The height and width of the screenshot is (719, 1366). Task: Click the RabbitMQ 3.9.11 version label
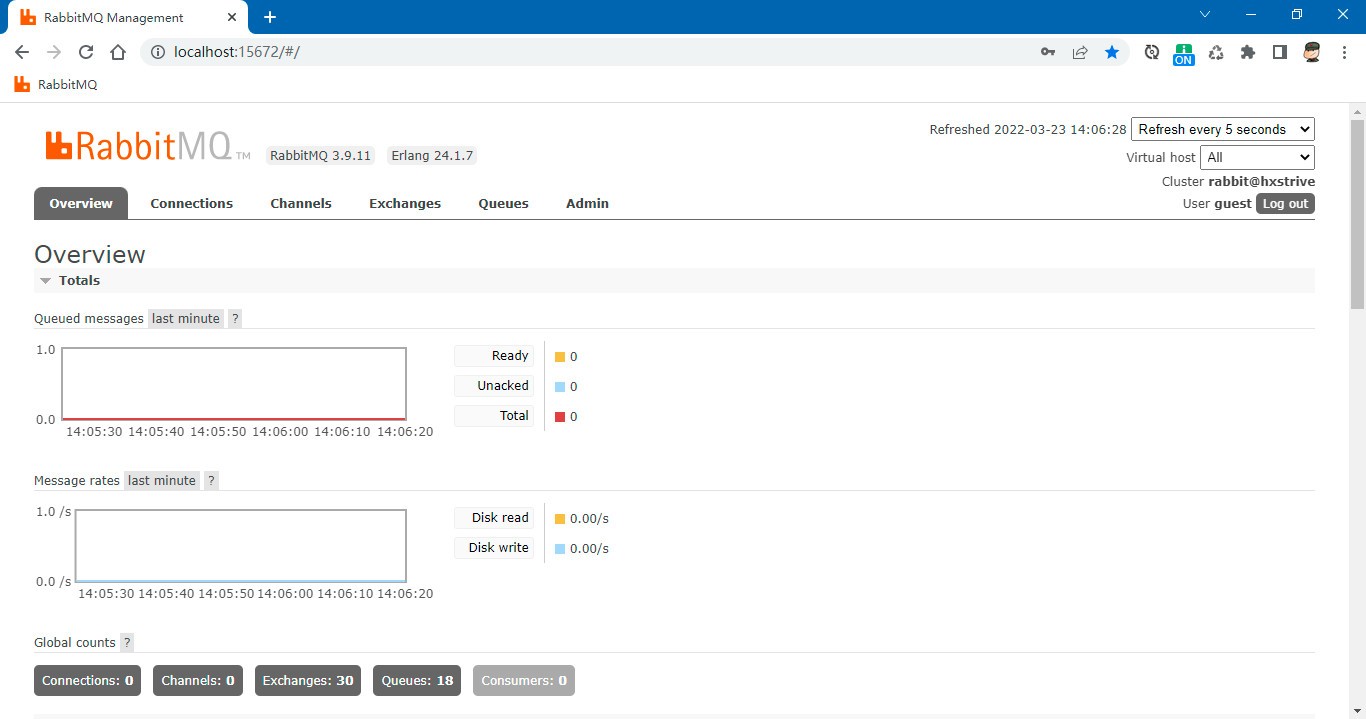(x=321, y=156)
